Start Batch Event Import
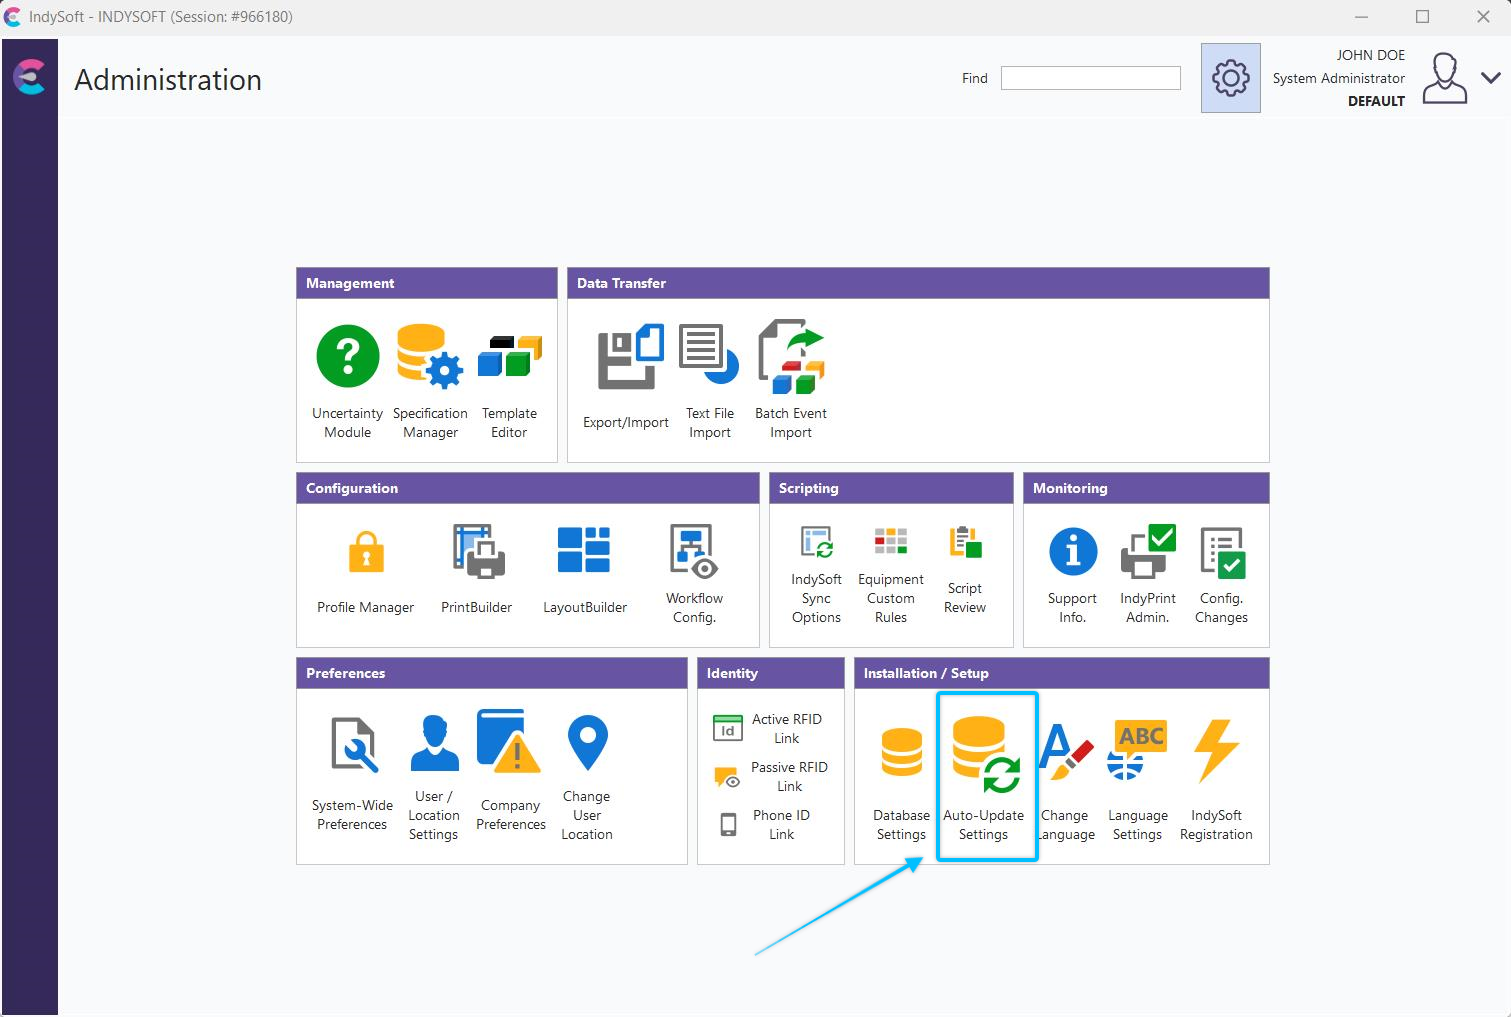The height and width of the screenshot is (1017, 1511). click(790, 357)
